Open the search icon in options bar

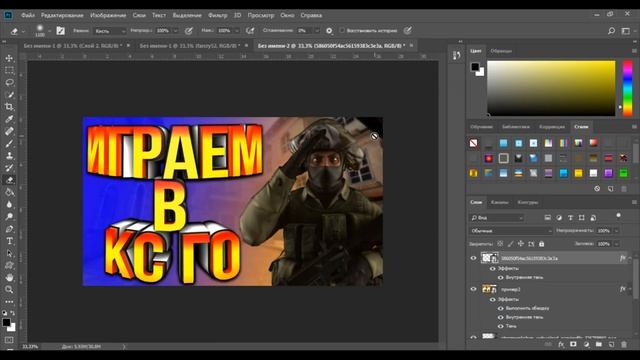point(611,31)
